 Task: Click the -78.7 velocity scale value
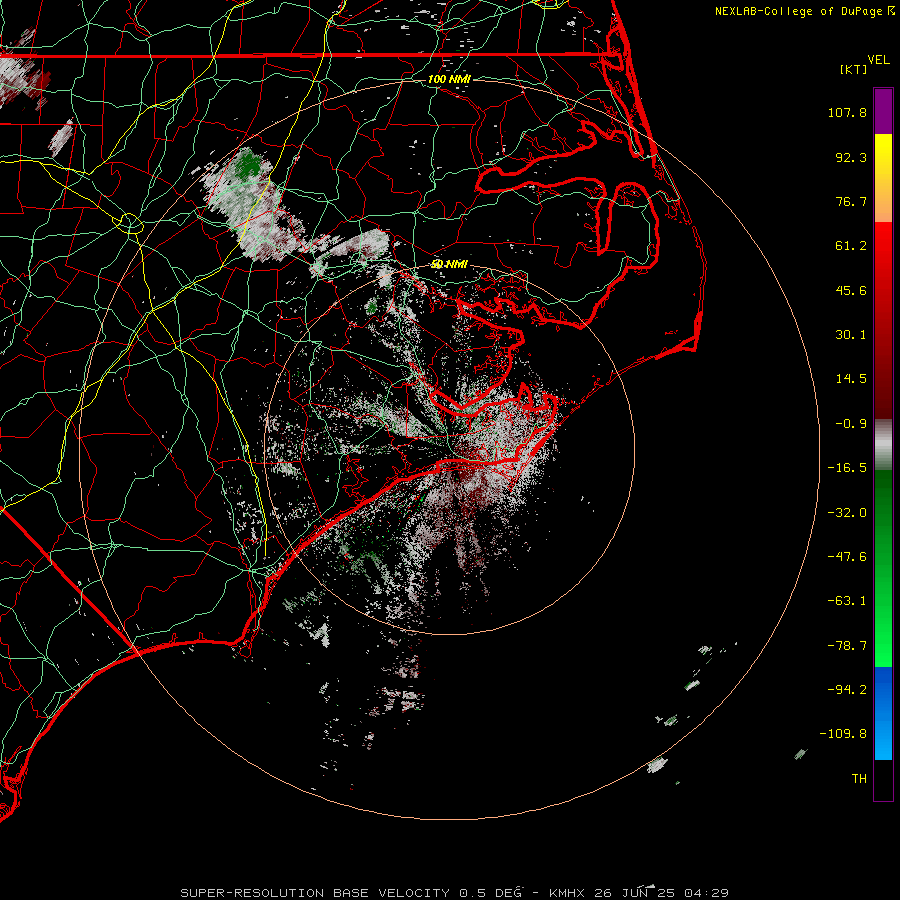(x=847, y=646)
